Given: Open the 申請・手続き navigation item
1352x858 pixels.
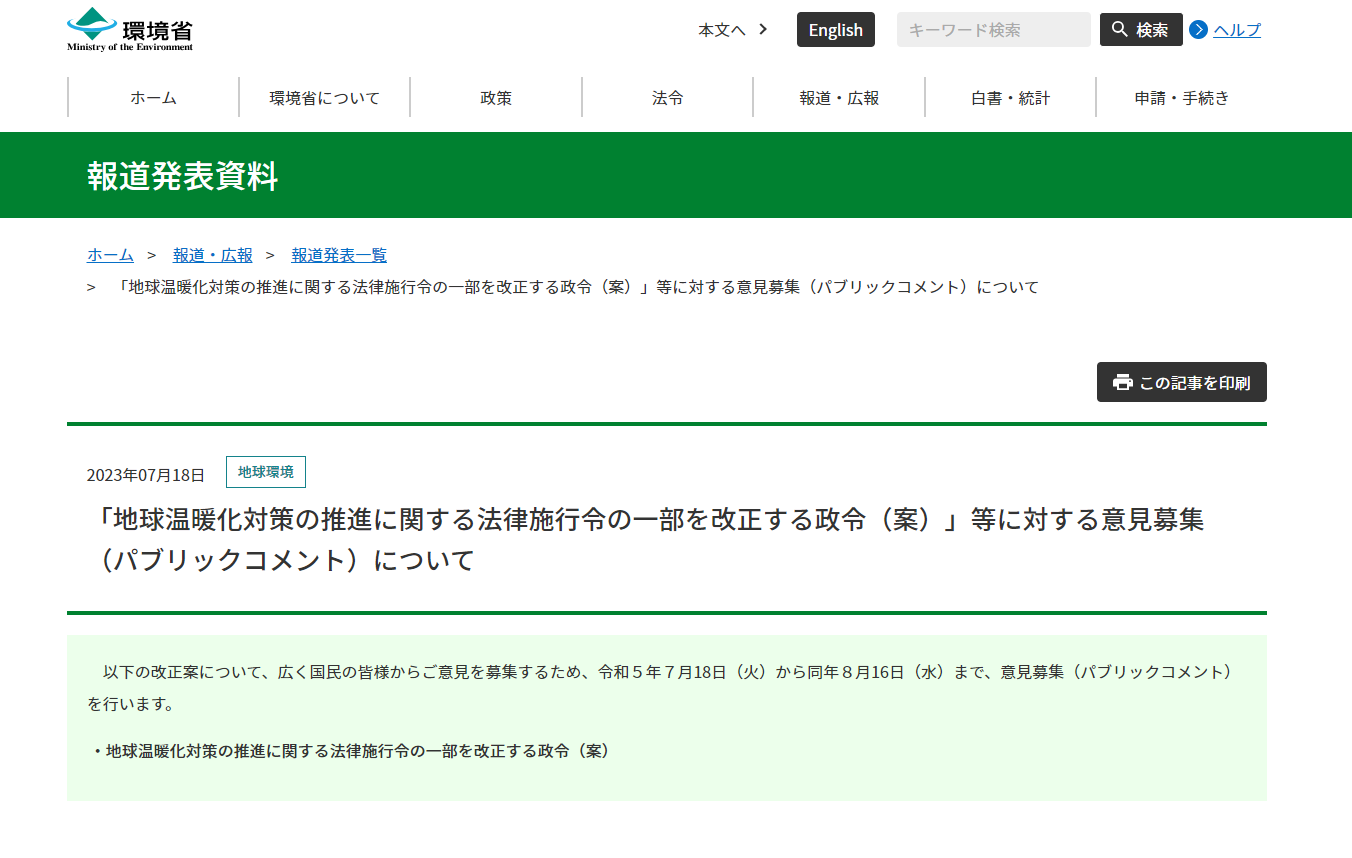Looking at the screenshot, I should tap(1181, 98).
